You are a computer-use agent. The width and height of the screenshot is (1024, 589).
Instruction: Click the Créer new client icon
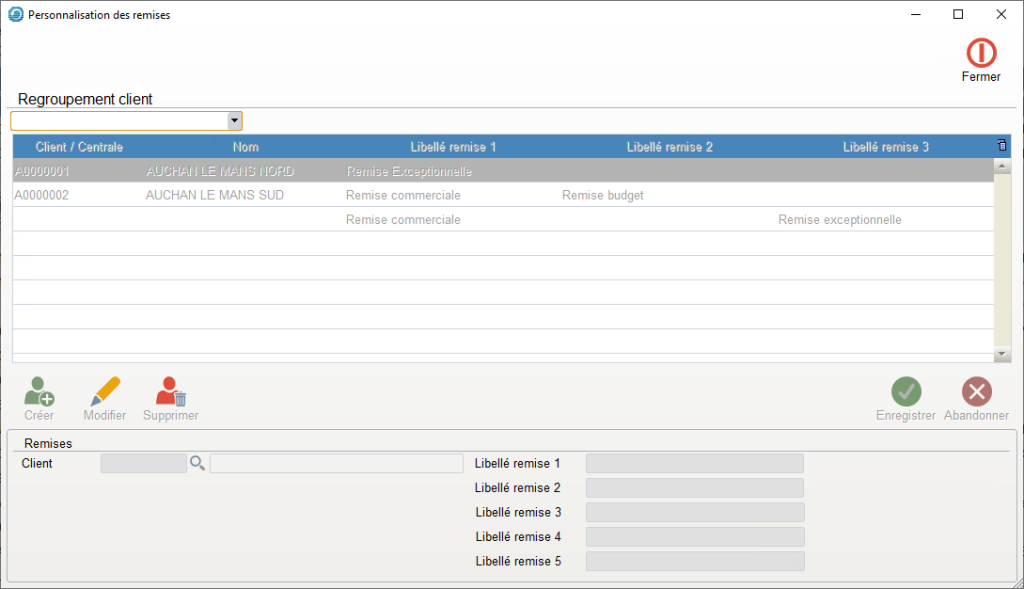[x=39, y=392]
